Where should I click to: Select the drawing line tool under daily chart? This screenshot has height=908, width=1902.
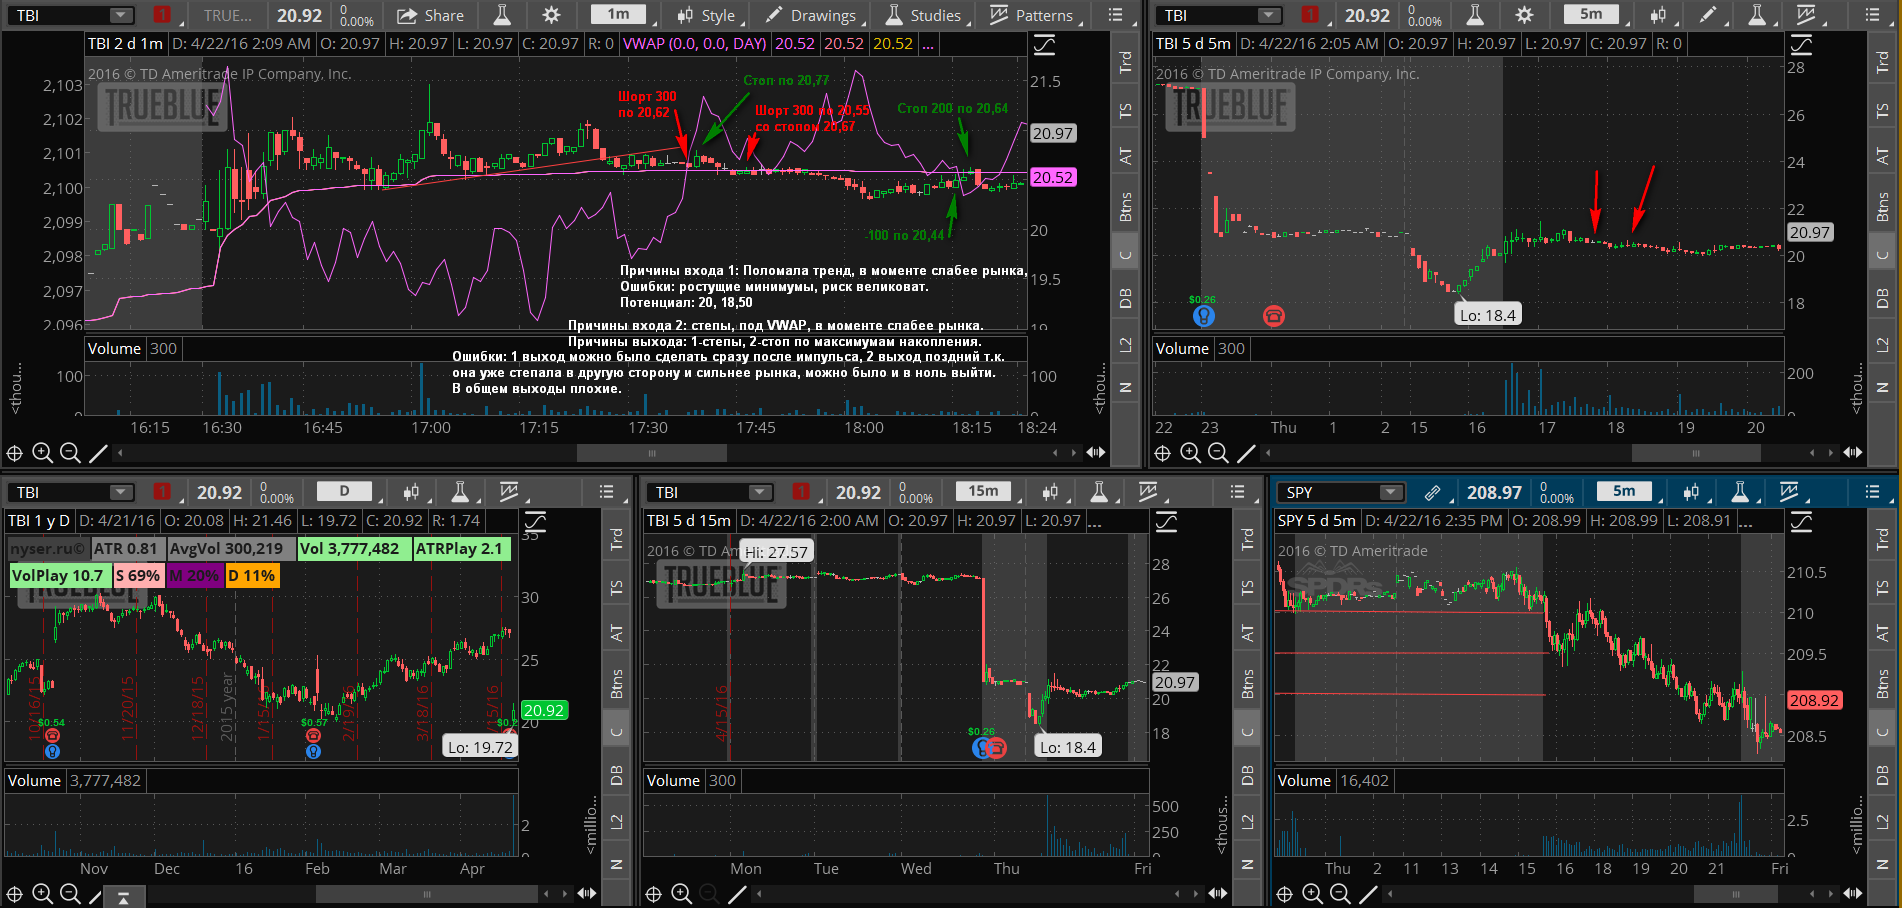pos(97,894)
